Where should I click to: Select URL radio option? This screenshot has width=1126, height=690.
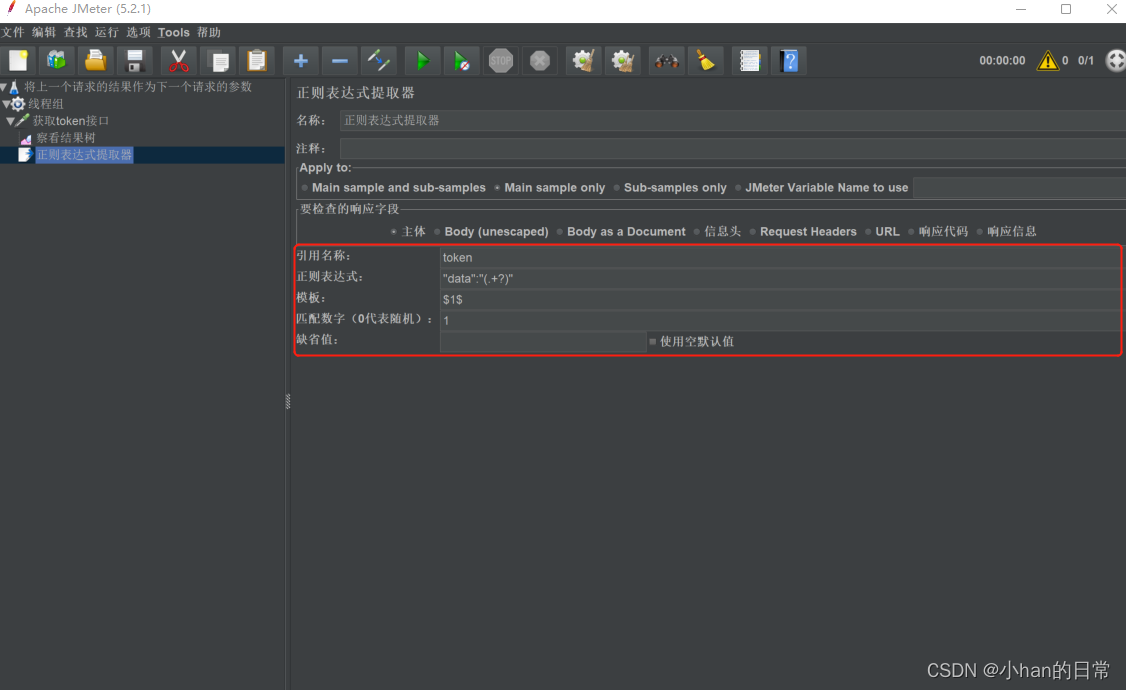[883, 231]
